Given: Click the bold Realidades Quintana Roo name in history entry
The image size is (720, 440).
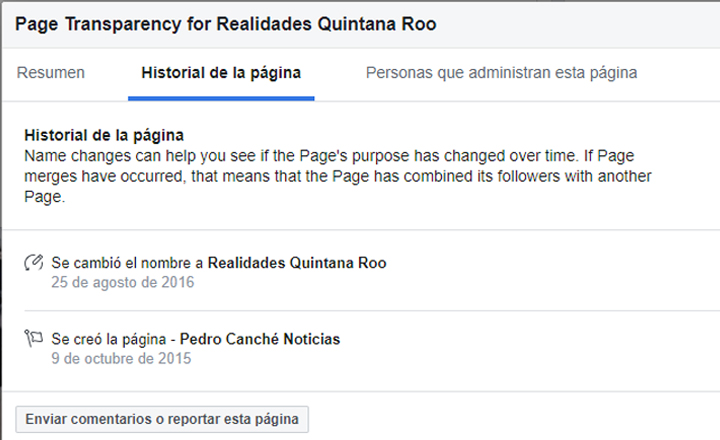Looking at the screenshot, I should (x=297, y=263).
